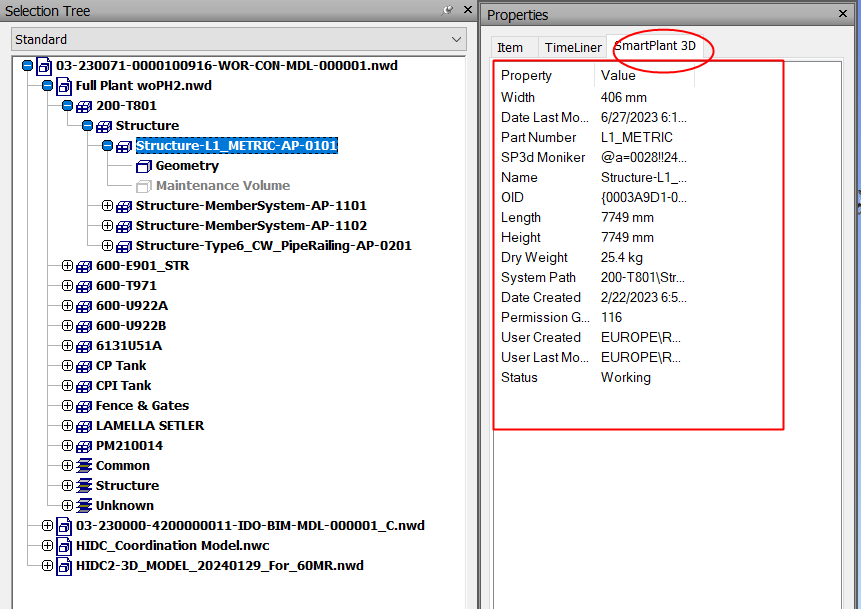The height and width of the screenshot is (609, 861).
Task: Expand the 600-E901_STR tree node
Action: [68, 266]
